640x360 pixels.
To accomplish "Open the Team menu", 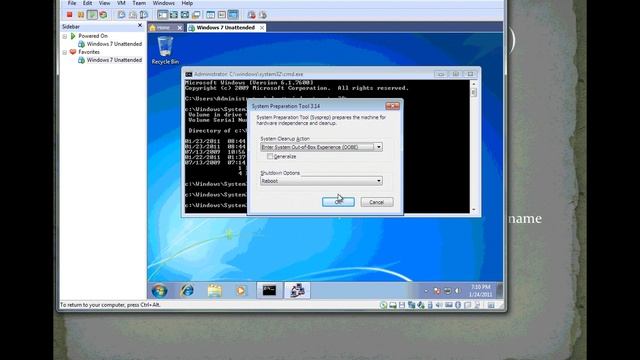I will pyautogui.click(x=139, y=3).
